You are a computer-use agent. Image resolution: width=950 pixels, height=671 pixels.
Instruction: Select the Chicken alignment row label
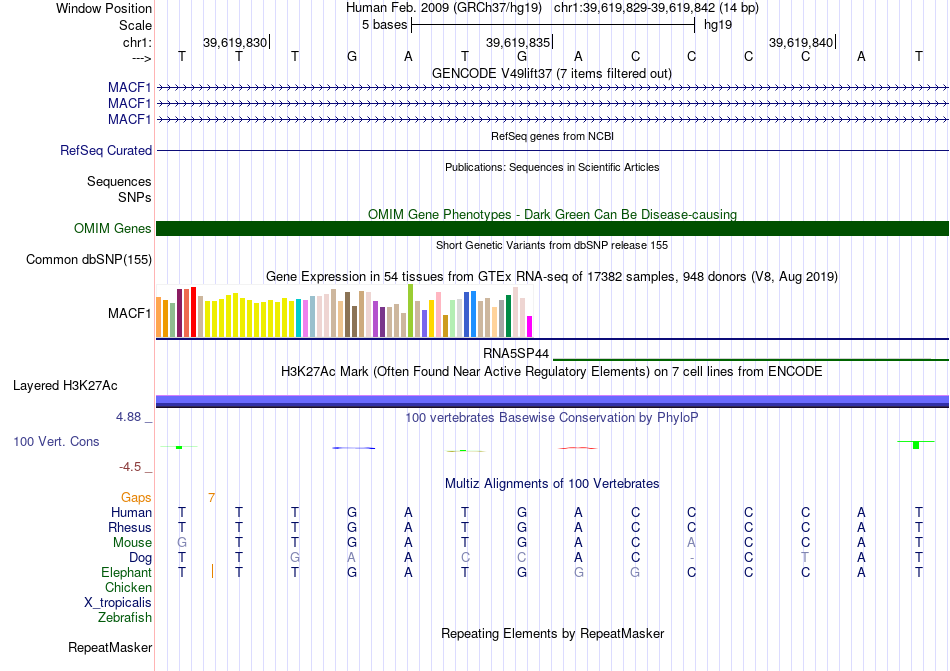(x=128, y=588)
